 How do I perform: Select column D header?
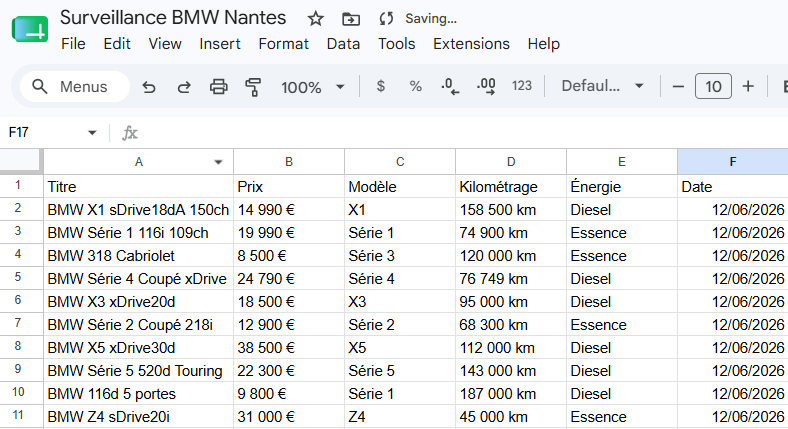click(x=511, y=162)
